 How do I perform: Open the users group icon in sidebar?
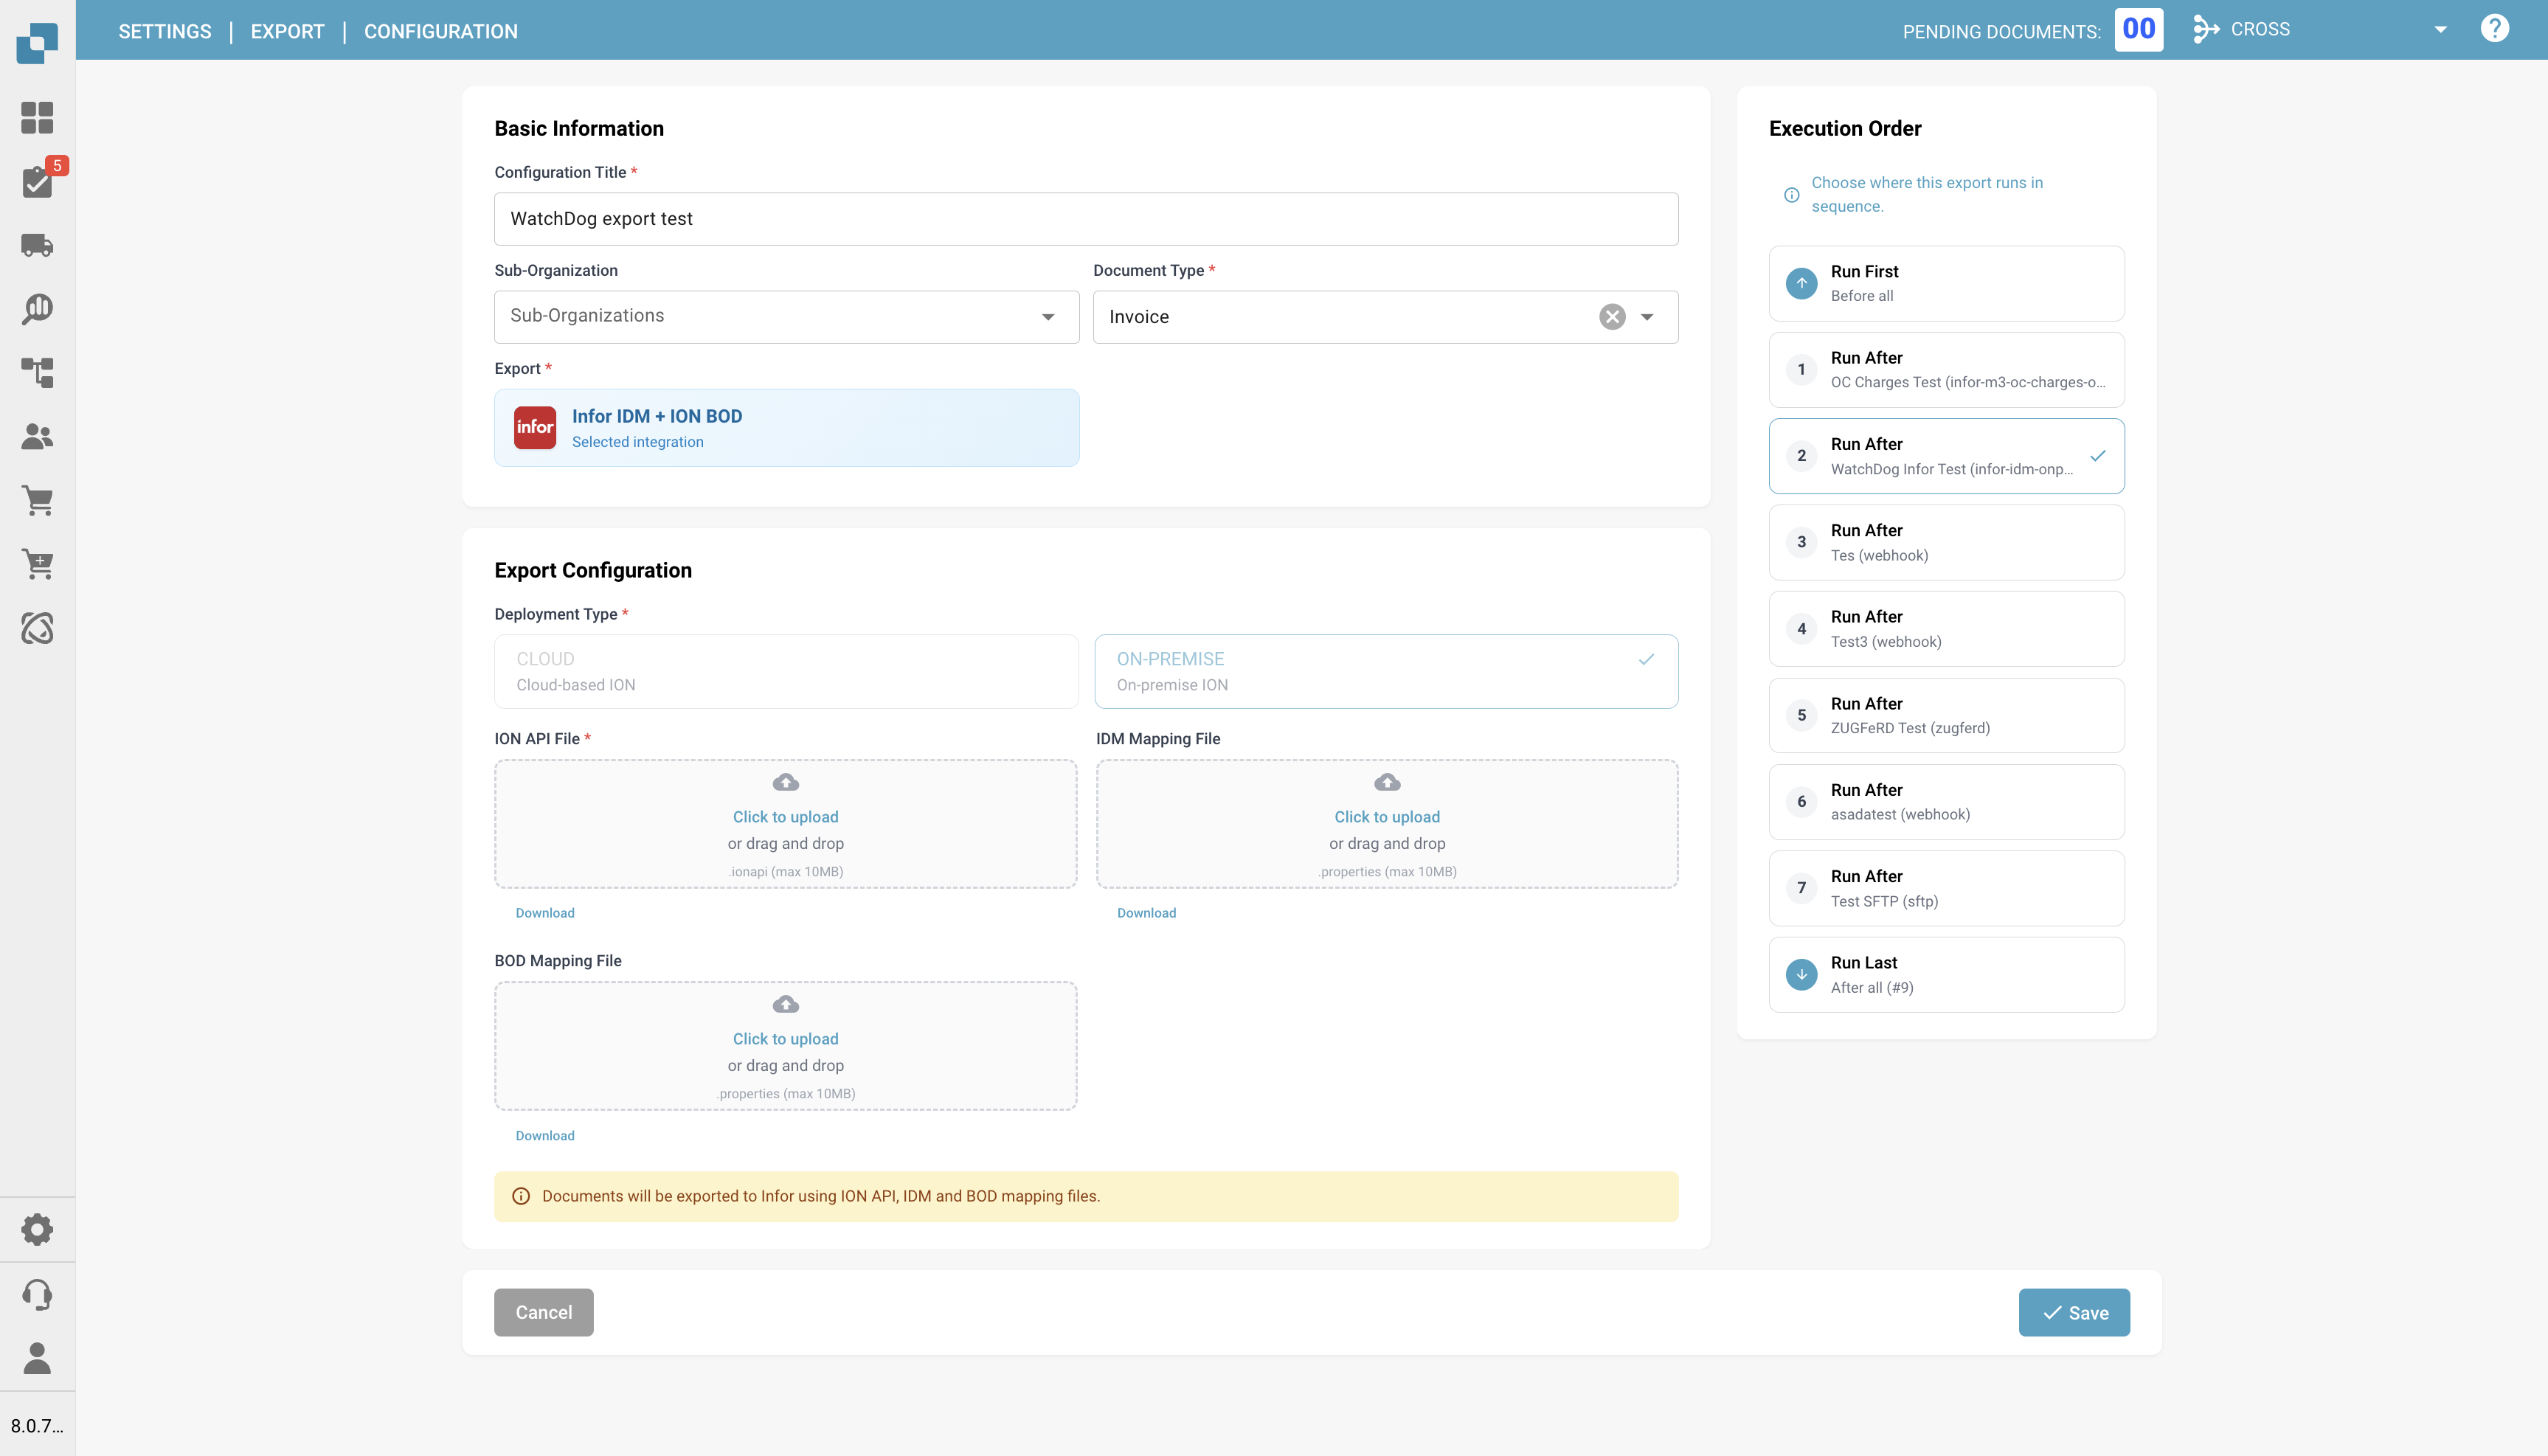coord(37,436)
